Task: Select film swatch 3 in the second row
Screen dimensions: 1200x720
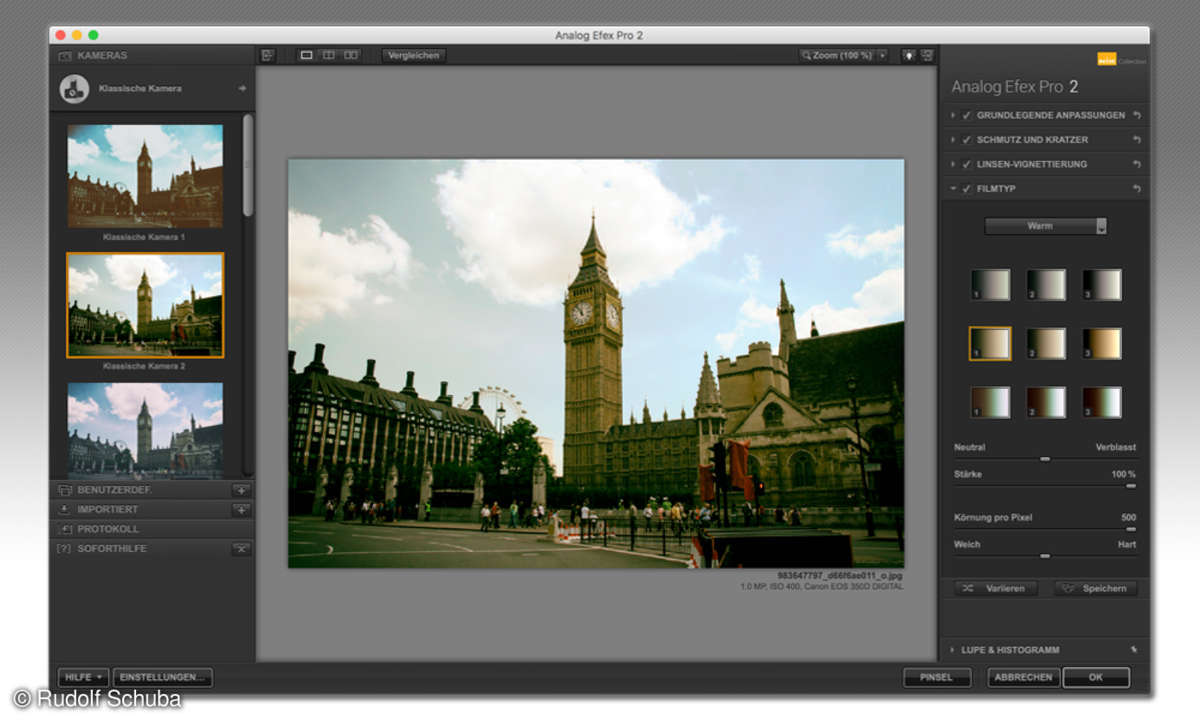Action: [1102, 343]
